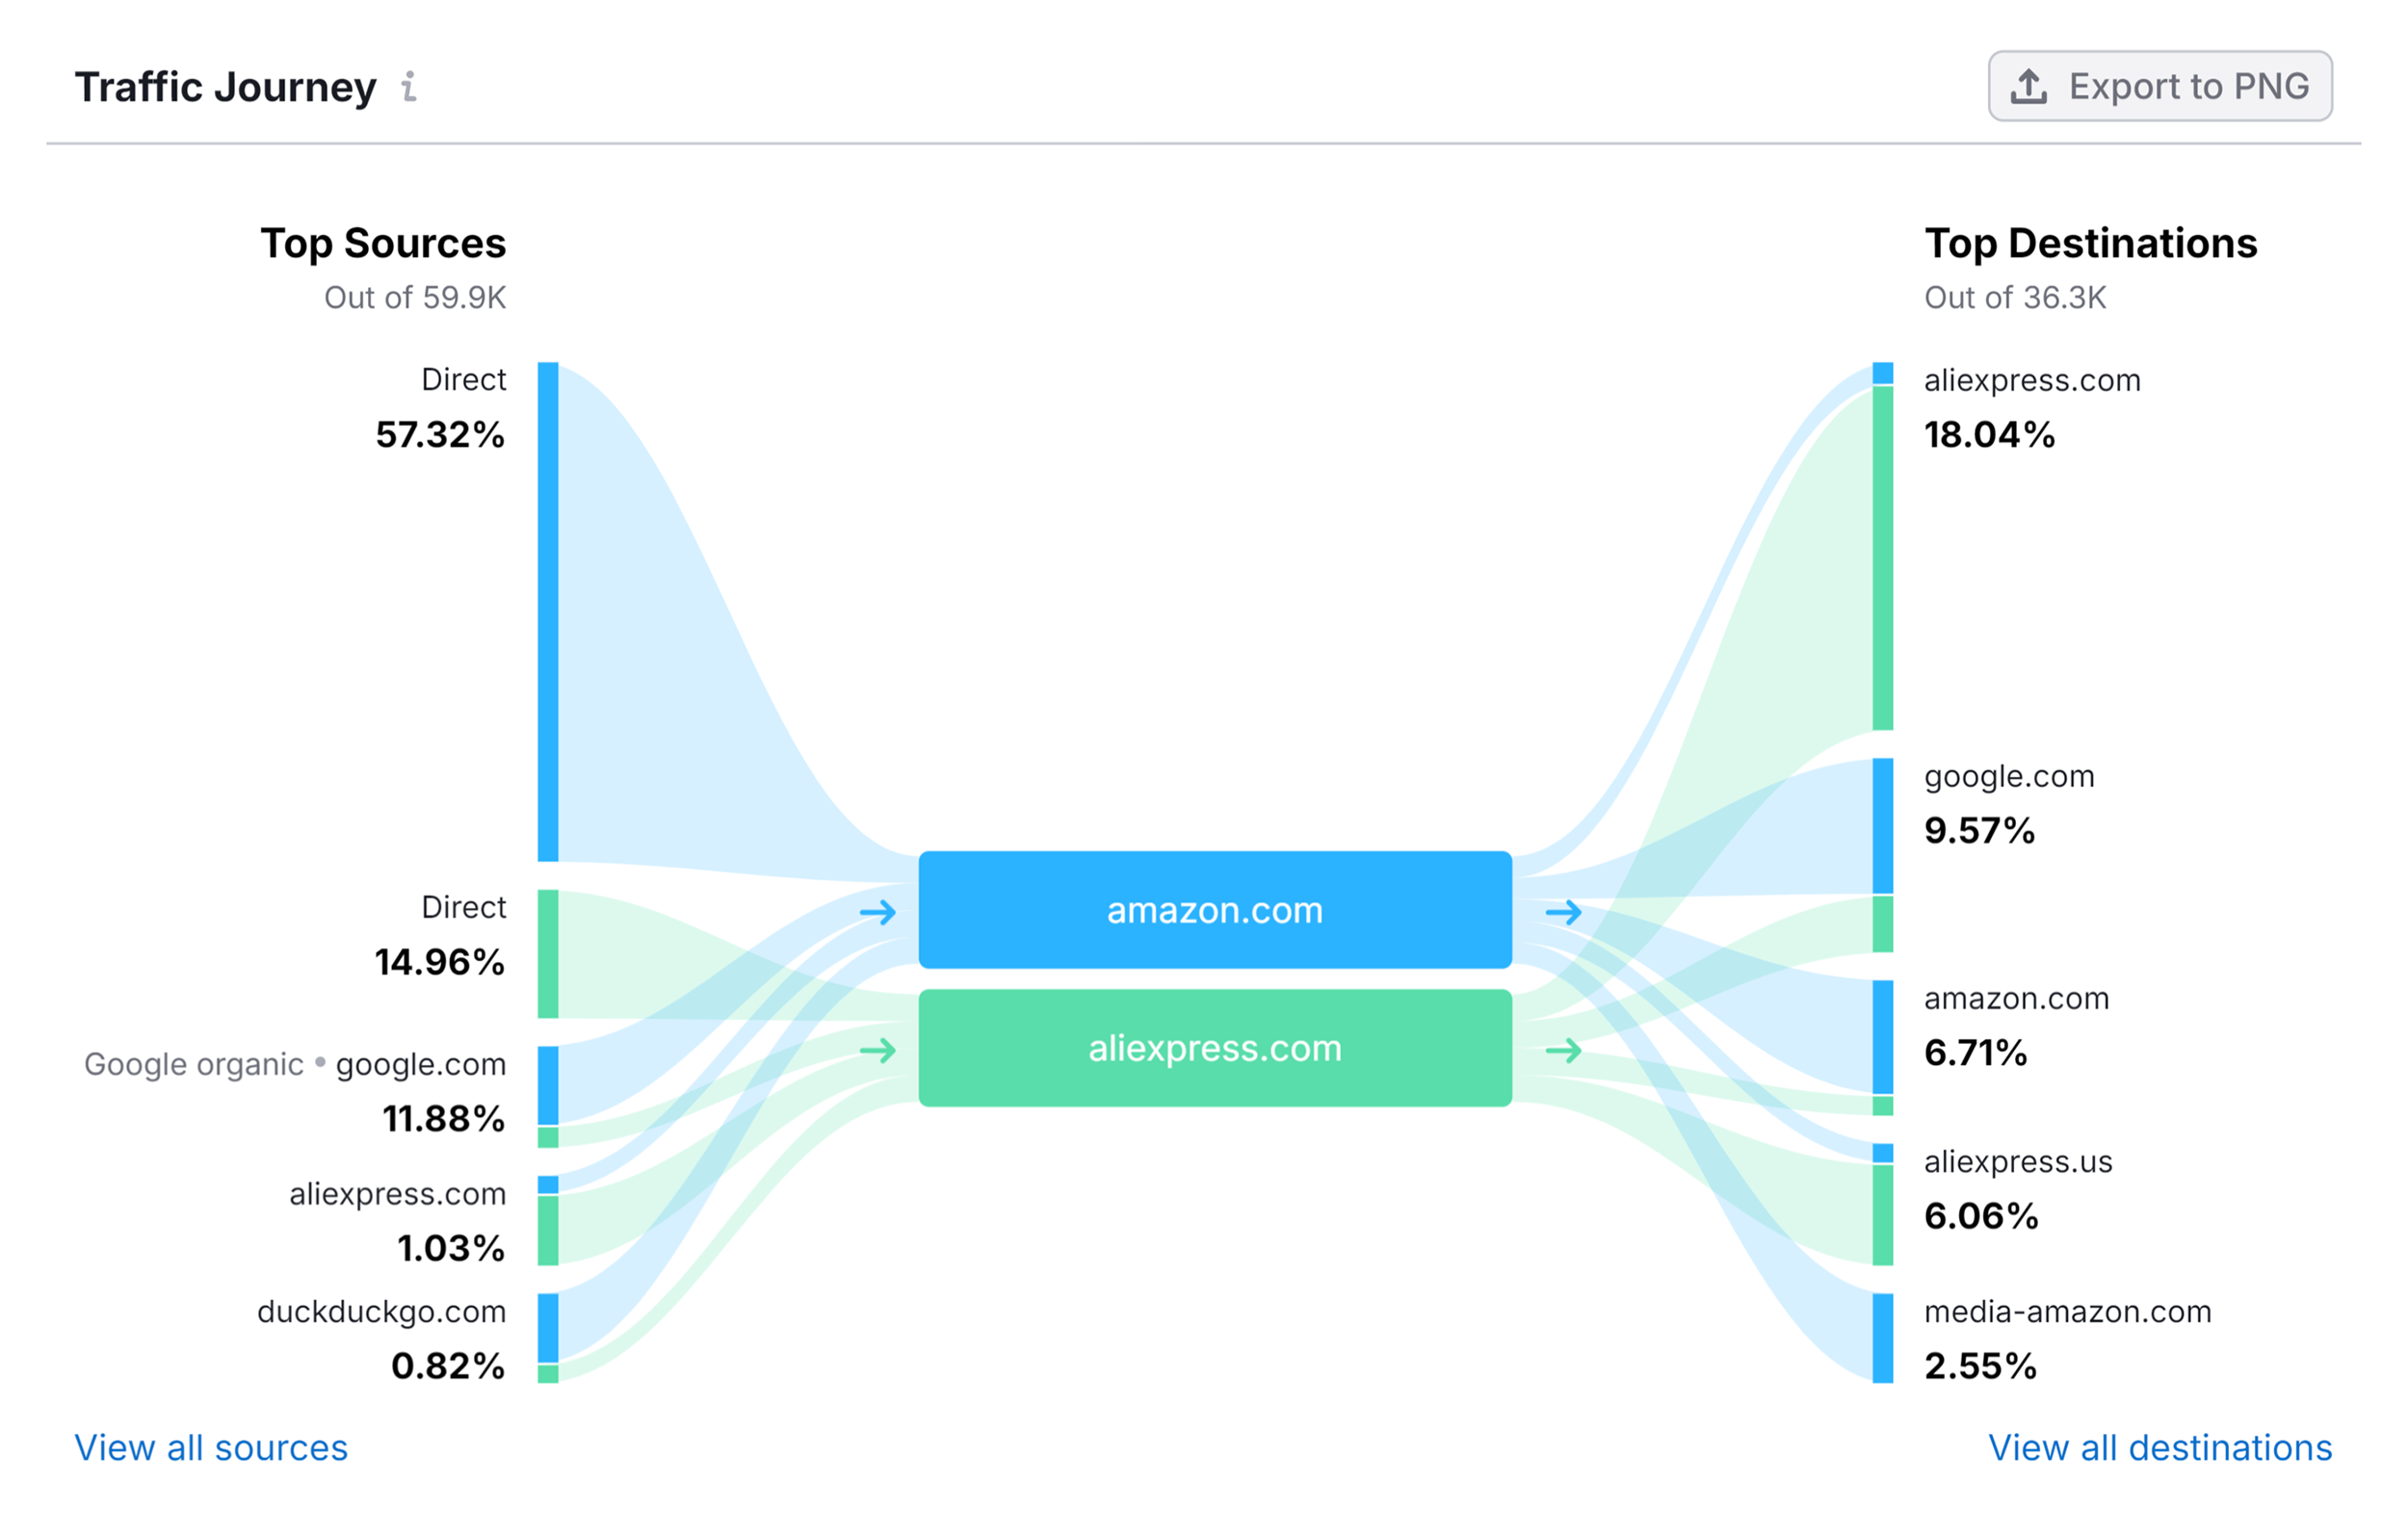This screenshot has height=1534, width=2408.
Task: Click the media-amazon.com destination label
Action: pyautogui.click(x=2067, y=1311)
